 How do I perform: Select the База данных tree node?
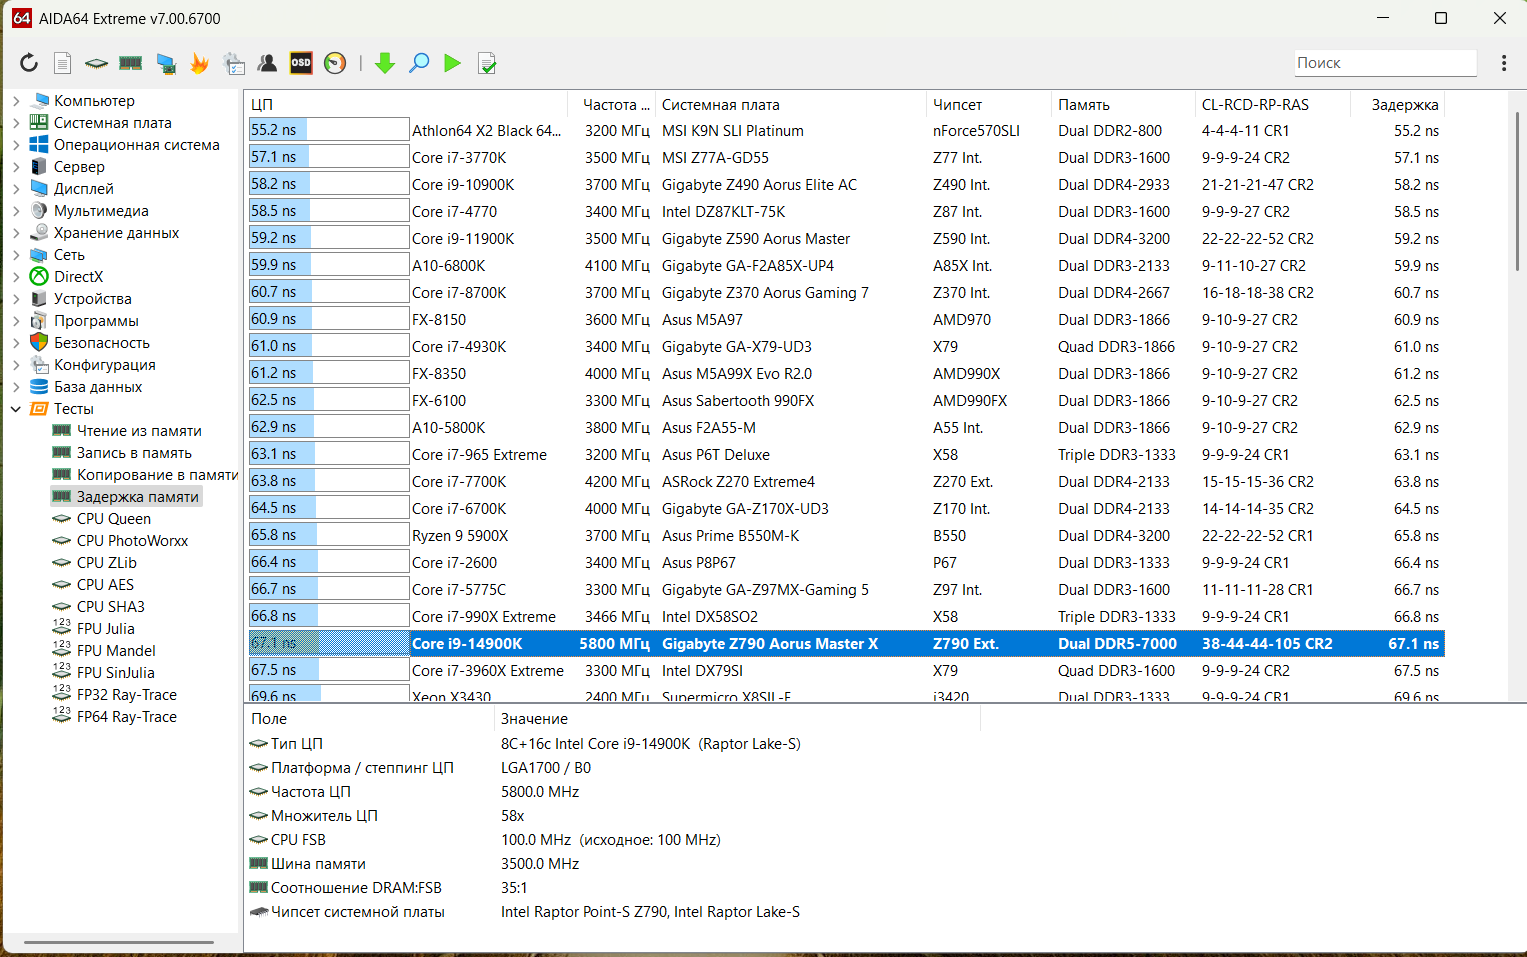point(98,387)
